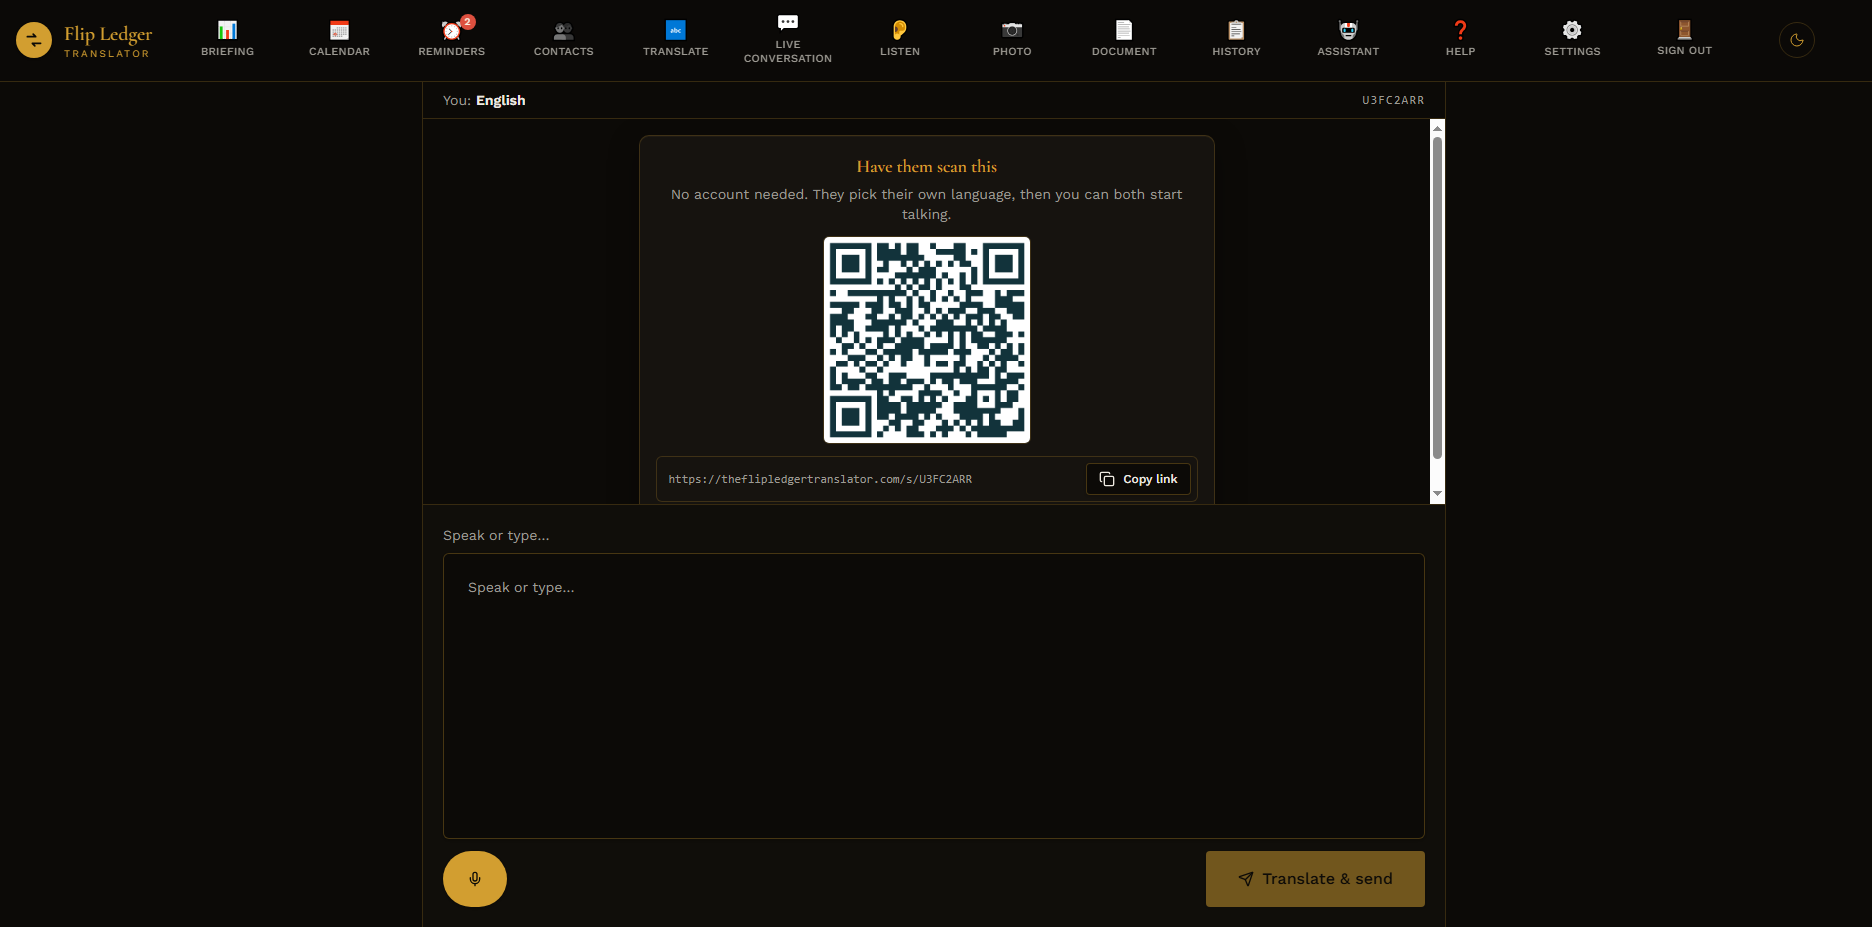The image size is (1872, 927).
Task: Open the Calendar icon
Action: 339,30
